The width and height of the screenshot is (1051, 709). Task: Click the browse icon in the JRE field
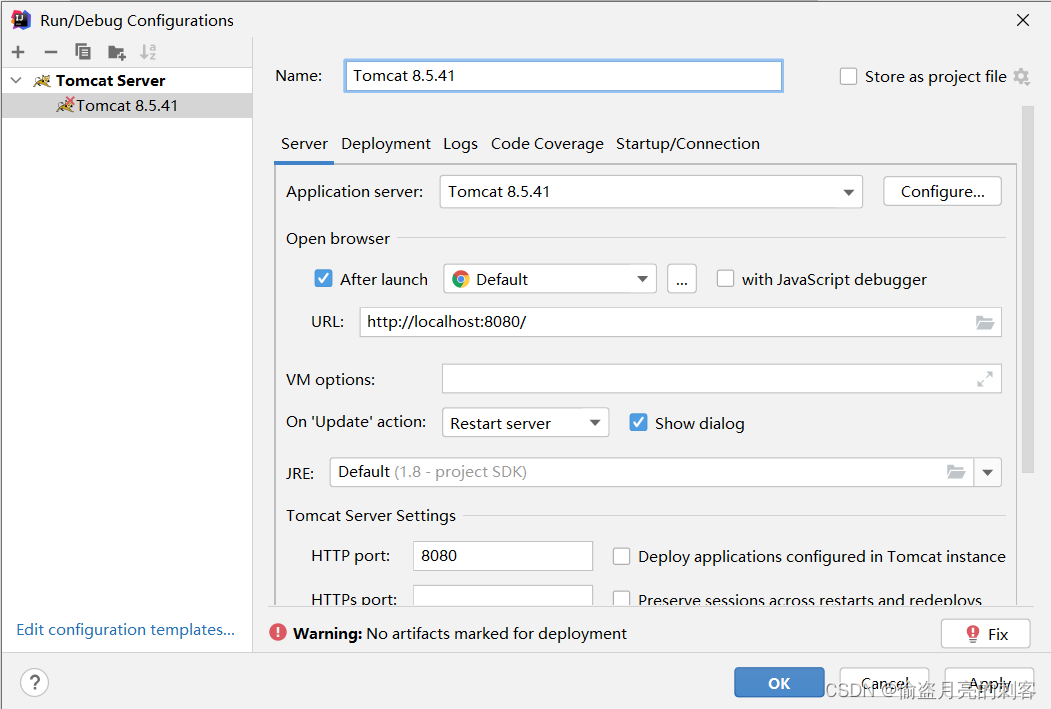[x=956, y=471]
